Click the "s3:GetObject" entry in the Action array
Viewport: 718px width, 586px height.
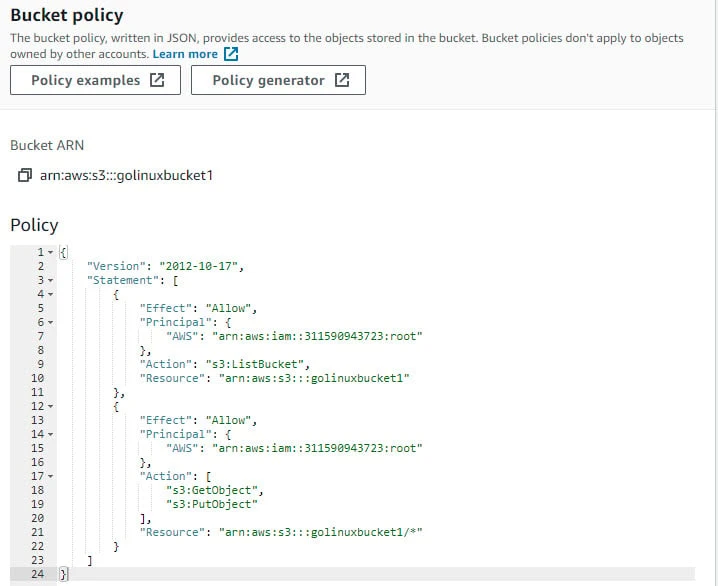click(x=212, y=490)
